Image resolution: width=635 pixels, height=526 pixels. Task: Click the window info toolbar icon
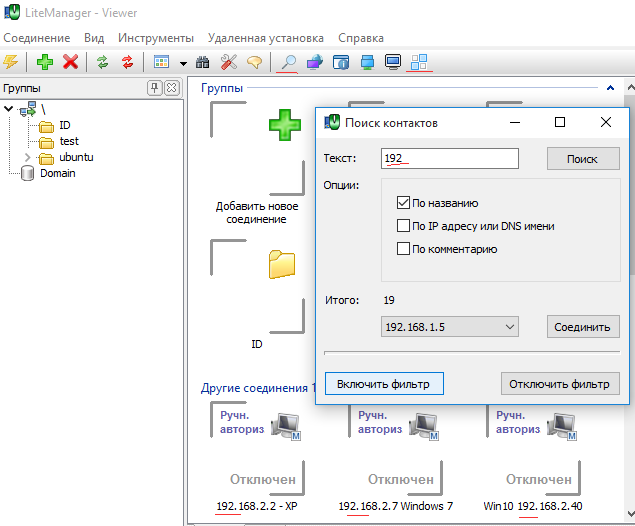[x=341, y=62]
